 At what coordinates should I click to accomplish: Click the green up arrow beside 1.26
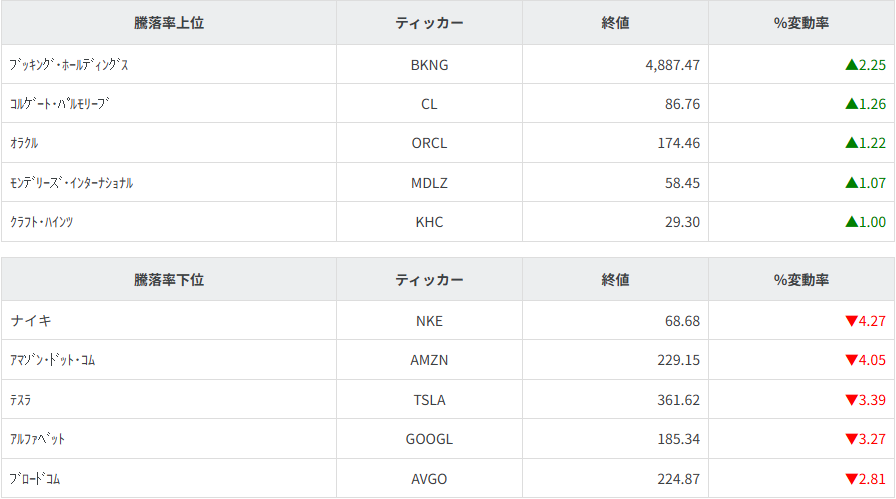[851, 103]
